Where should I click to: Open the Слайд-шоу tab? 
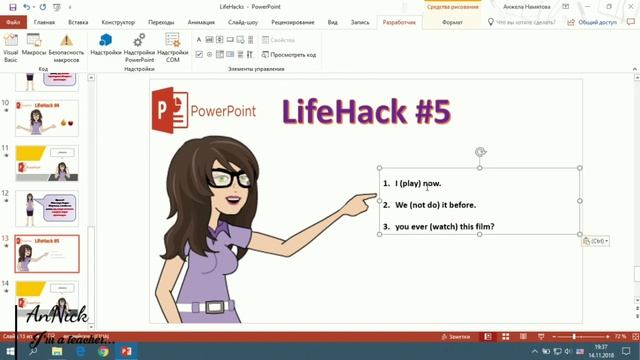243,22
